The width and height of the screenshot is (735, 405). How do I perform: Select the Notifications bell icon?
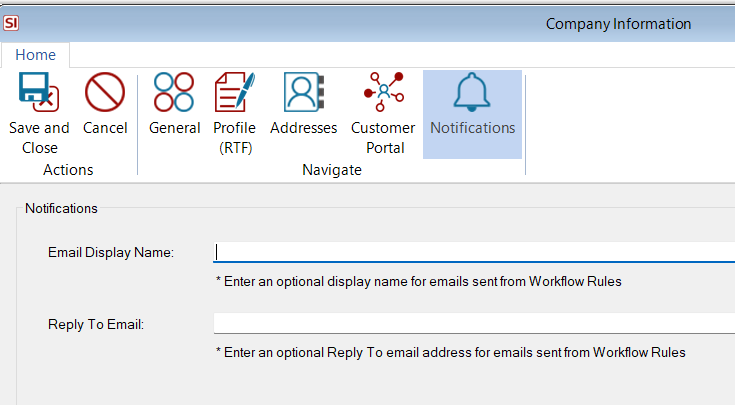click(472, 92)
